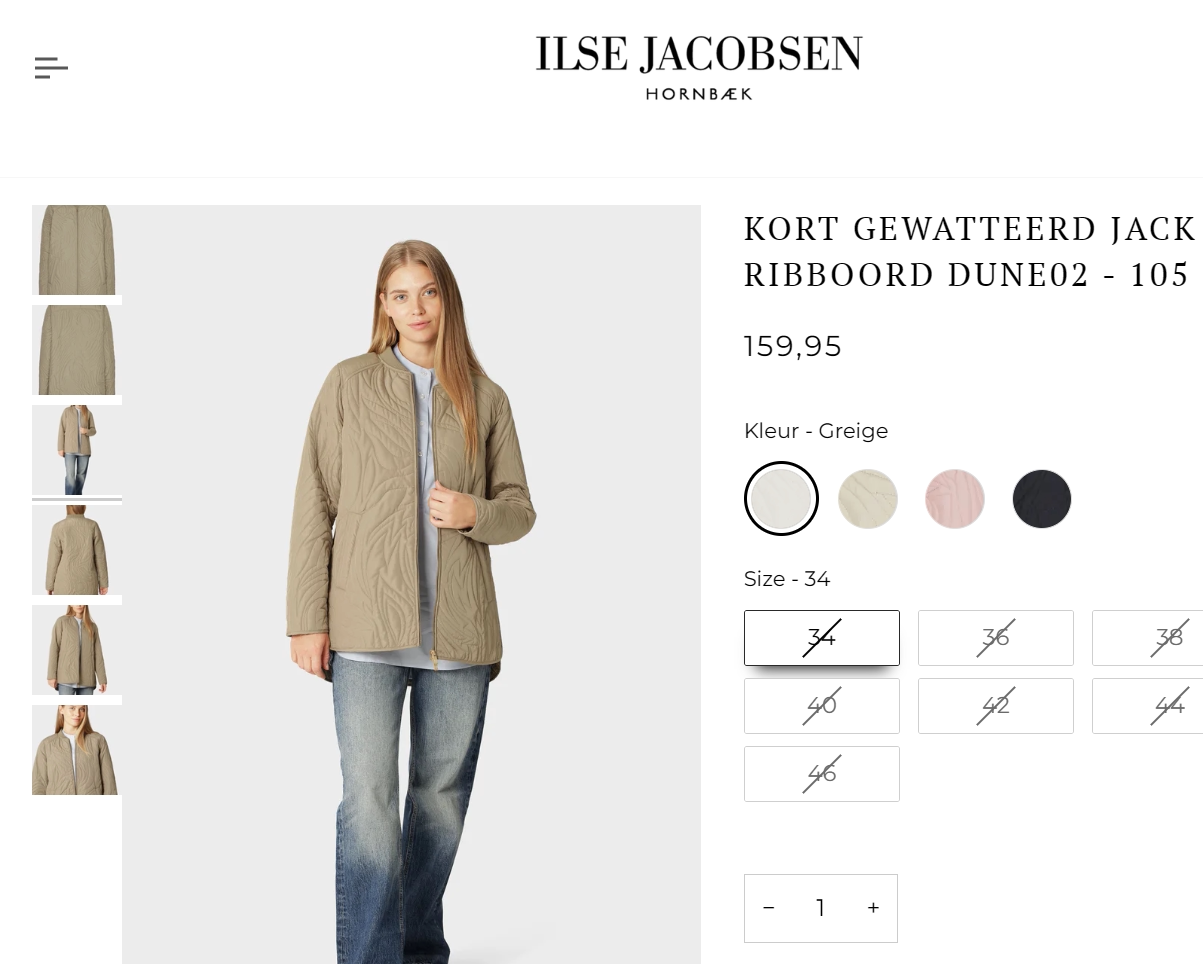Select the black color swatch
1203x964 pixels.
pos(1042,498)
